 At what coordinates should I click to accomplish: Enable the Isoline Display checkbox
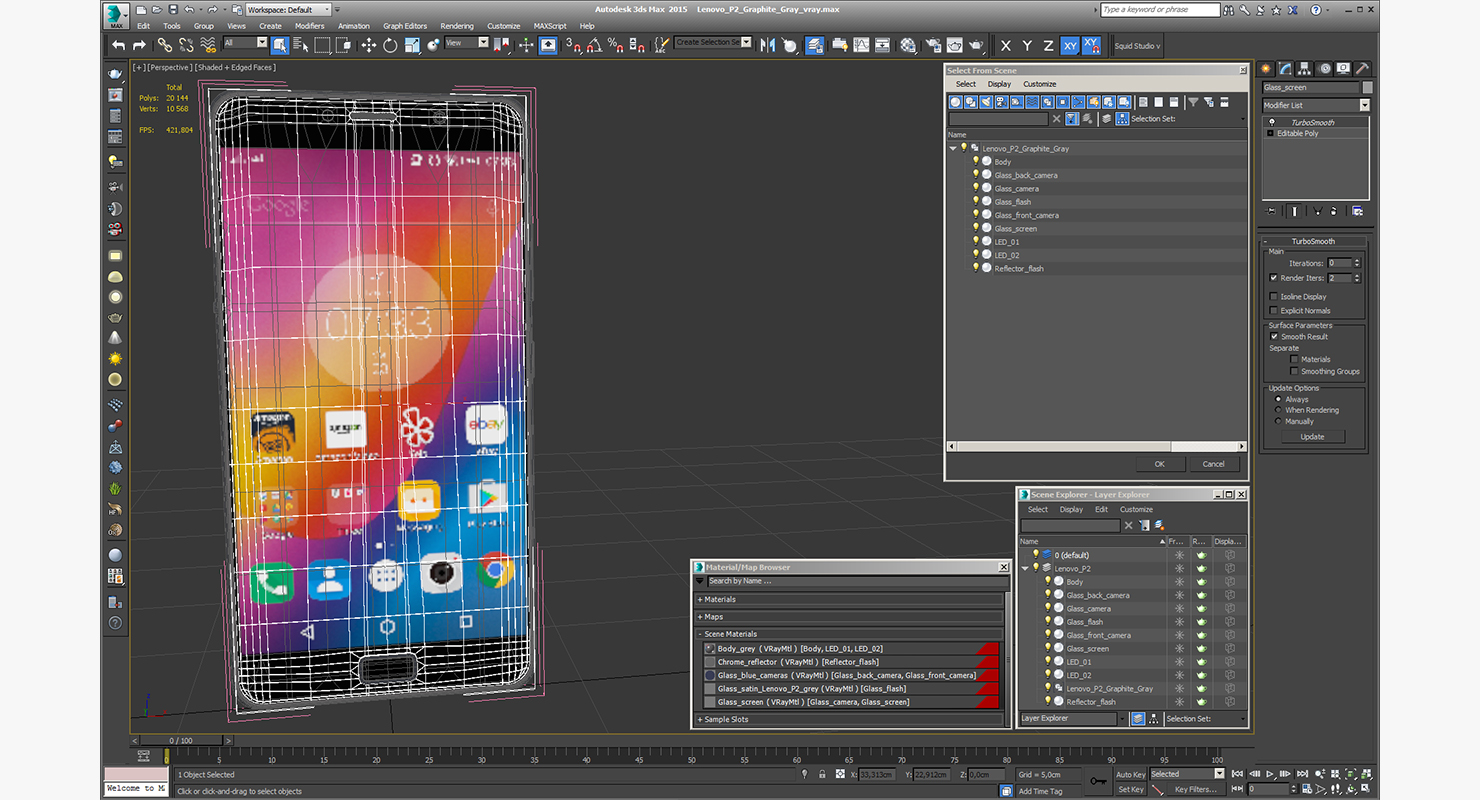(x=1273, y=297)
